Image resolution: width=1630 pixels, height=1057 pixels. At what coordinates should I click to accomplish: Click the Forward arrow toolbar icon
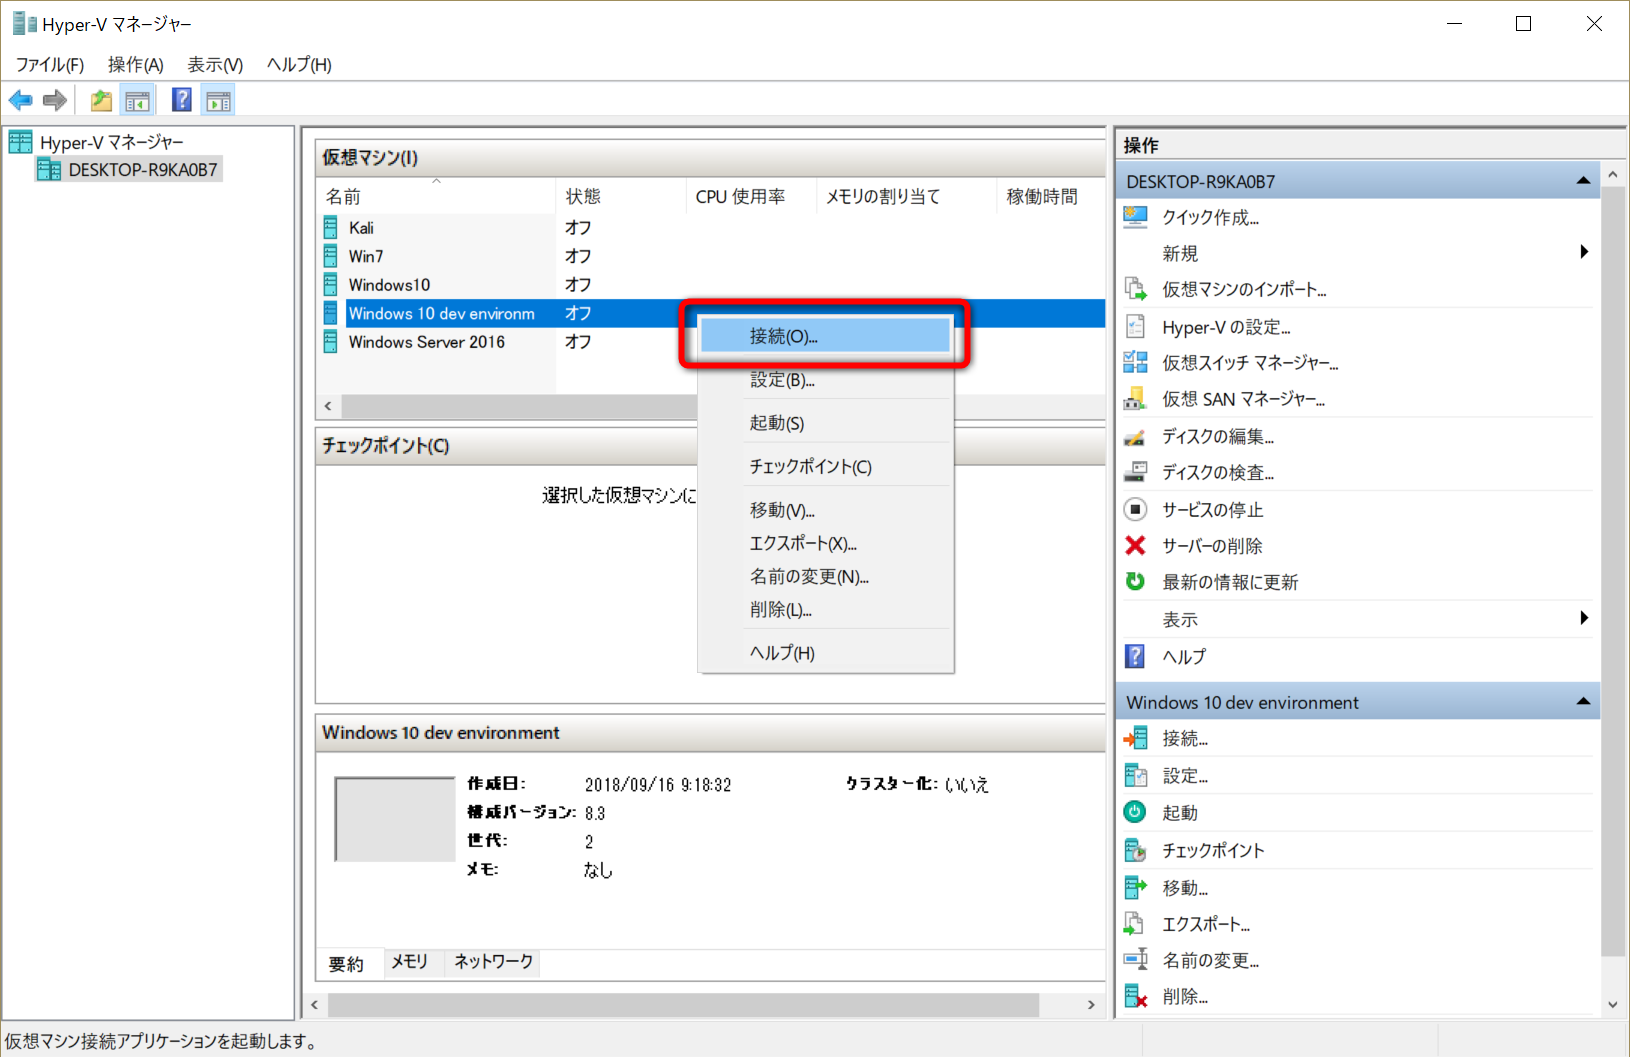55,100
